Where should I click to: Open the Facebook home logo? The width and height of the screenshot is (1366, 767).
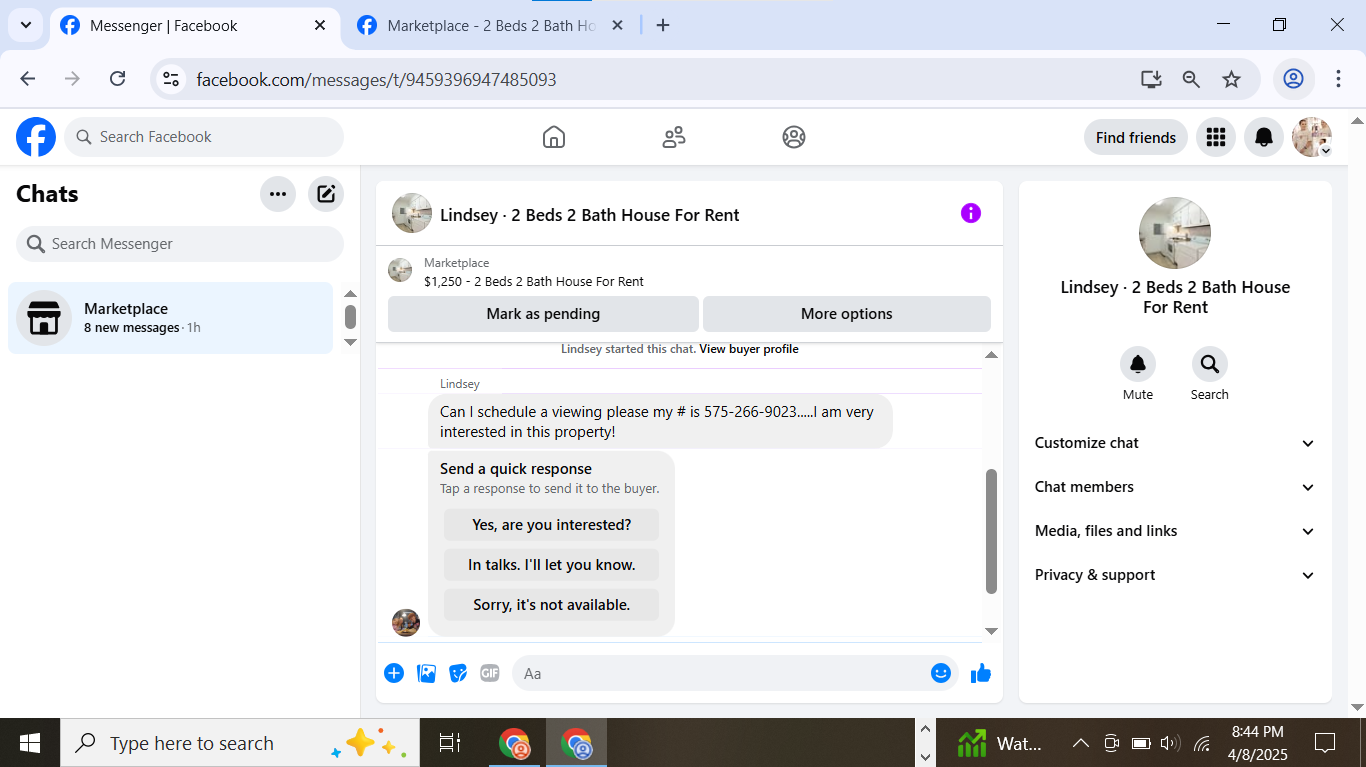click(36, 137)
